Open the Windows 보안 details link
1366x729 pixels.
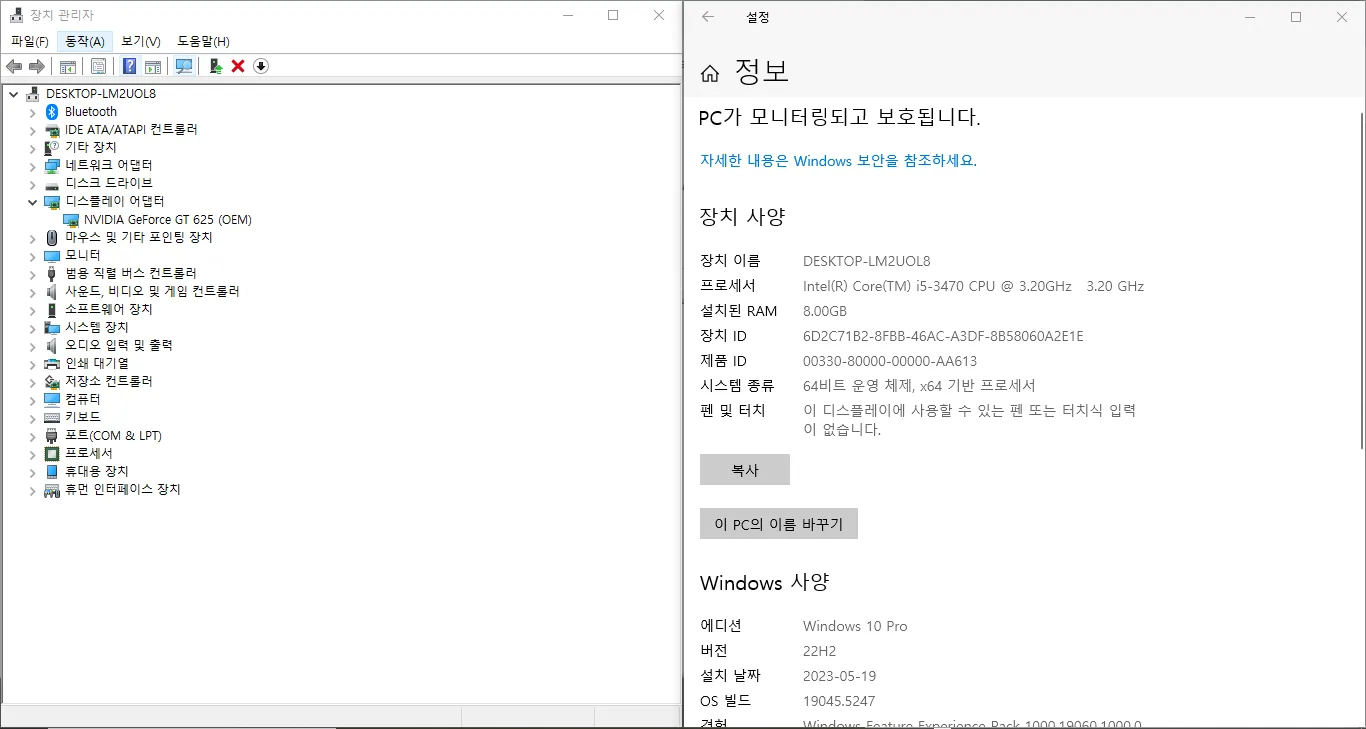(x=838, y=160)
